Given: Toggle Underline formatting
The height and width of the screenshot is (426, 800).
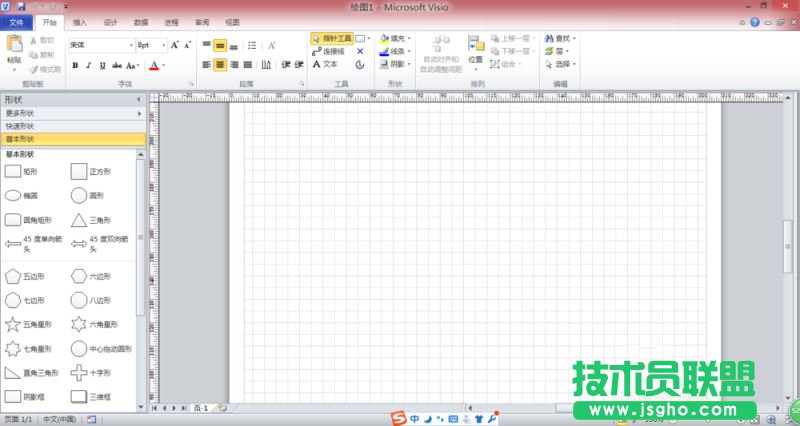Looking at the screenshot, I should click(103, 65).
